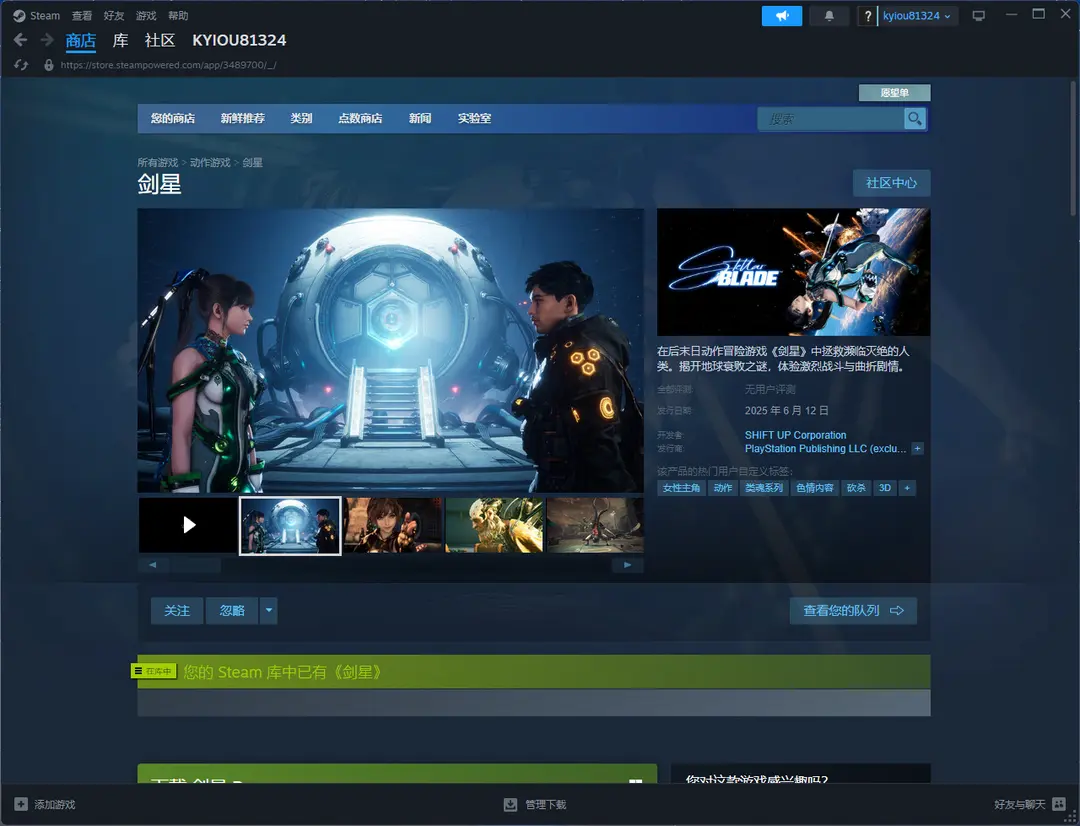Open the kyiou81324 account dropdown
Image resolution: width=1080 pixels, height=826 pixels.
click(917, 16)
